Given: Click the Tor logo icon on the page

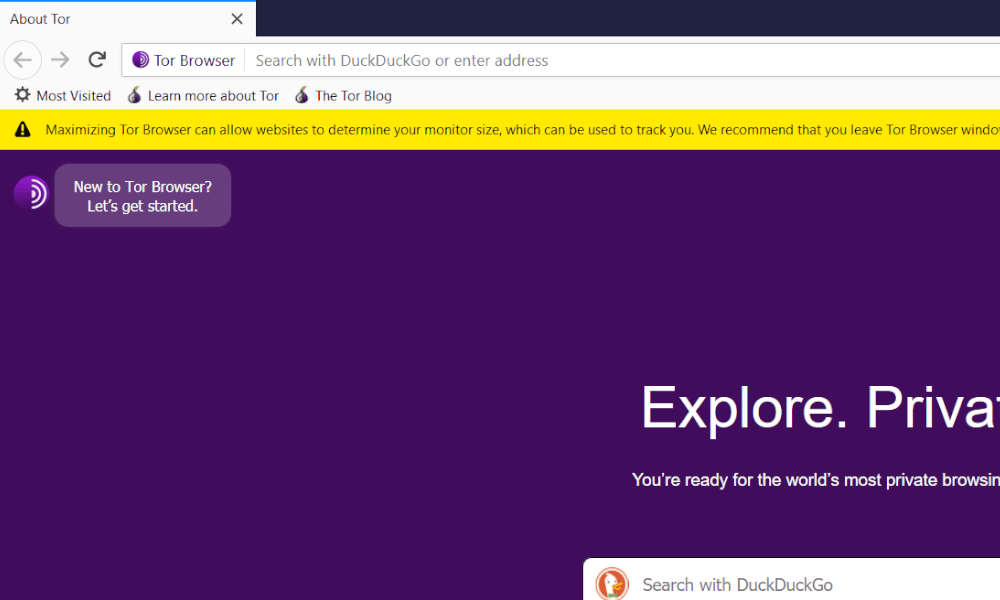Looking at the screenshot, I should (31, 193).
